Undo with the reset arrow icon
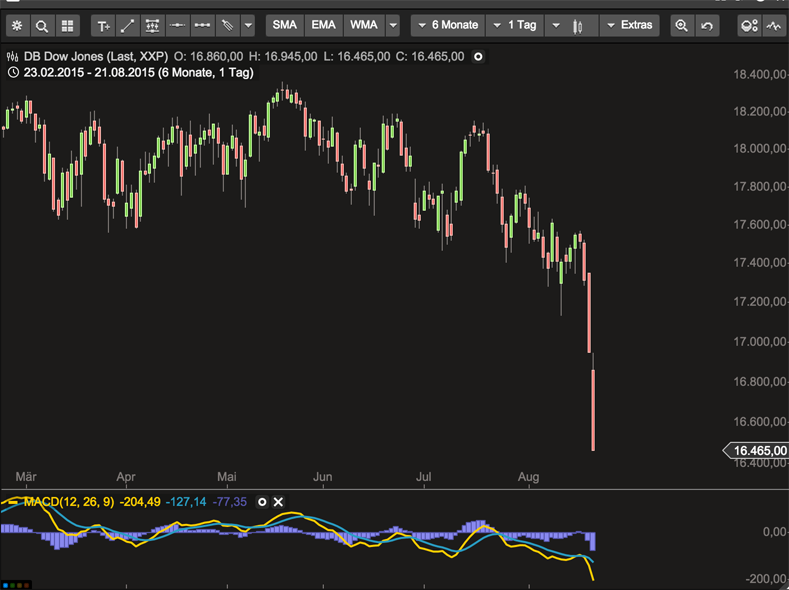Screen dimensions: 789x590 click(x=707, y=26)
